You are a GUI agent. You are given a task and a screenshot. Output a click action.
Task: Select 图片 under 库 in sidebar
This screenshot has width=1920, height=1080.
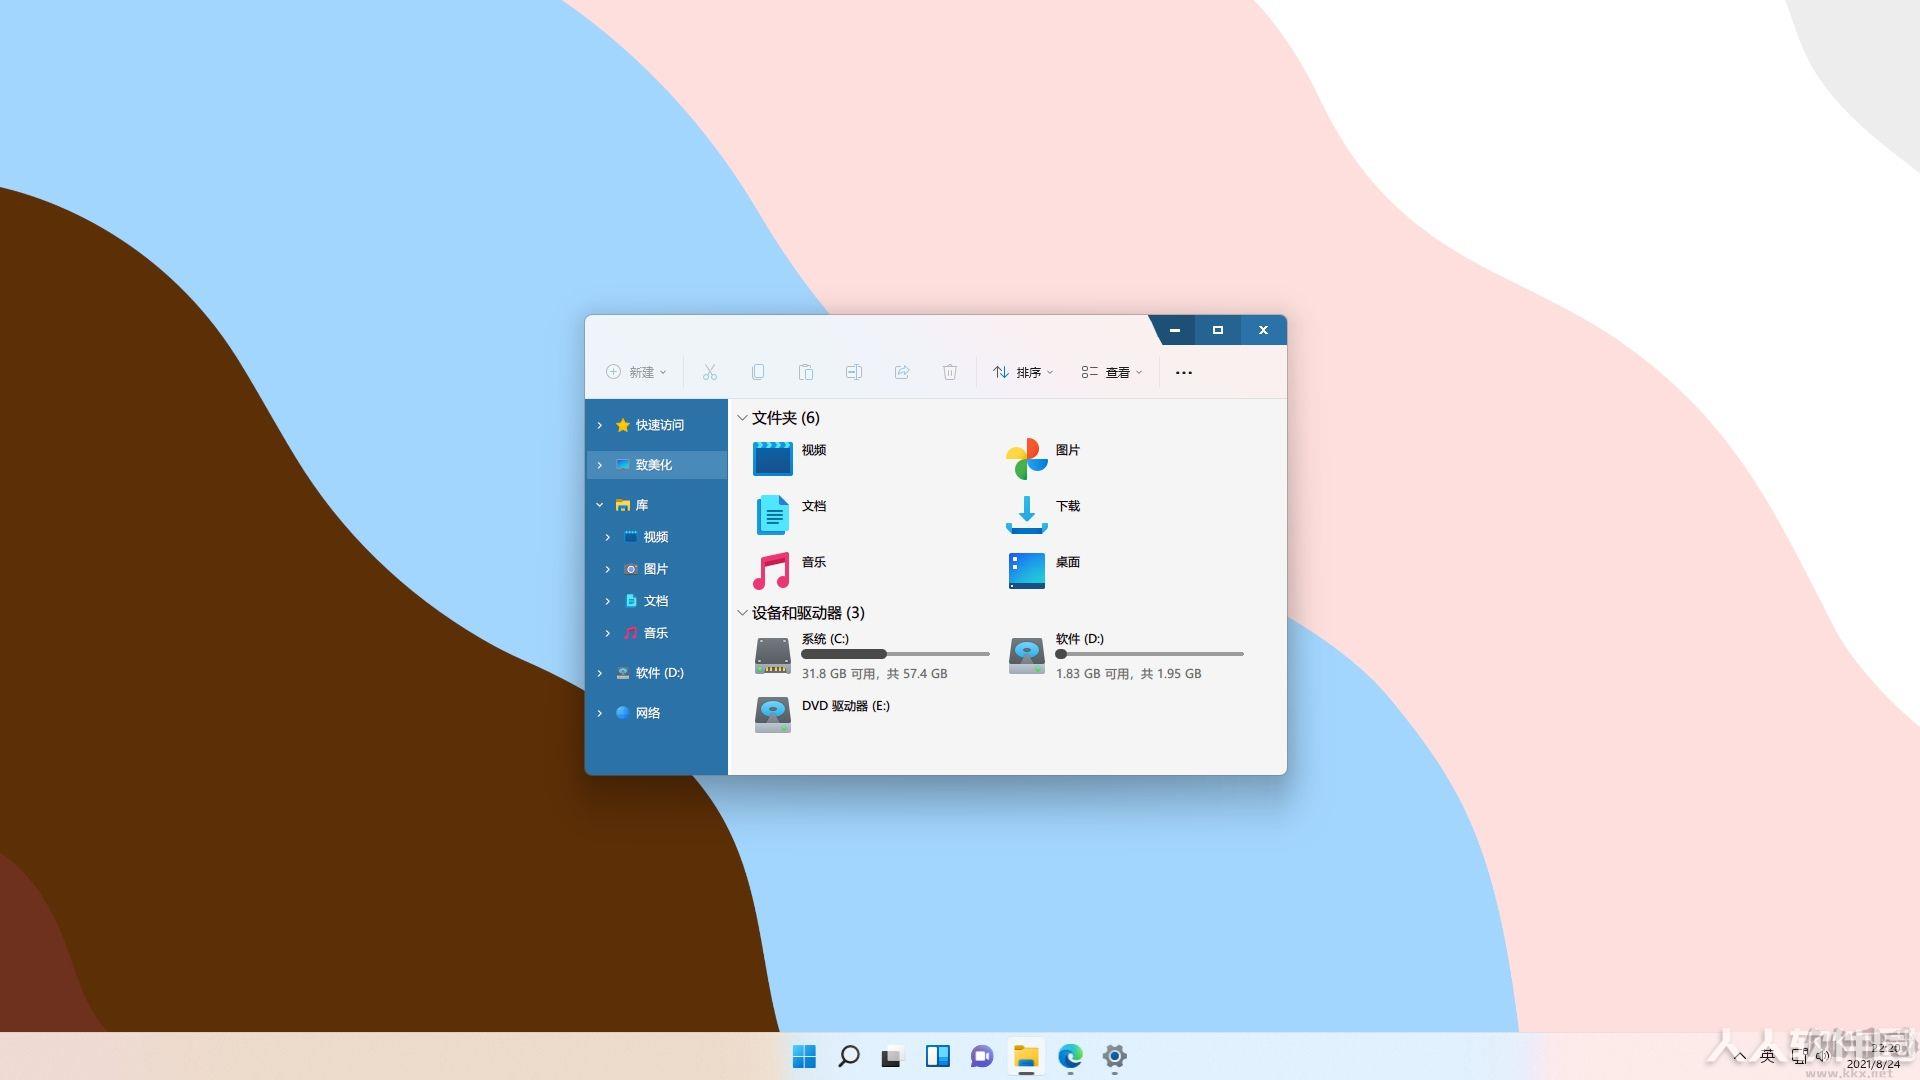coord(657,569)
